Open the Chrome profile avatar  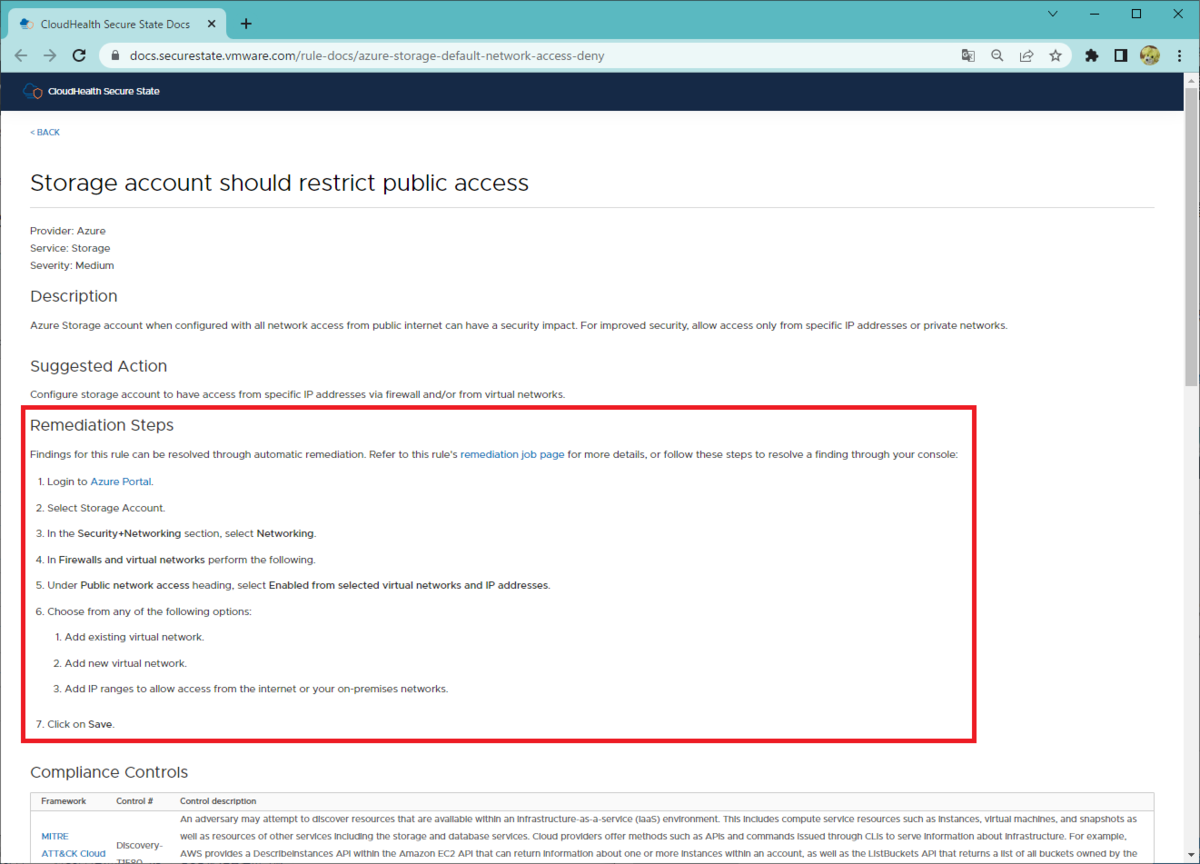1150,56
